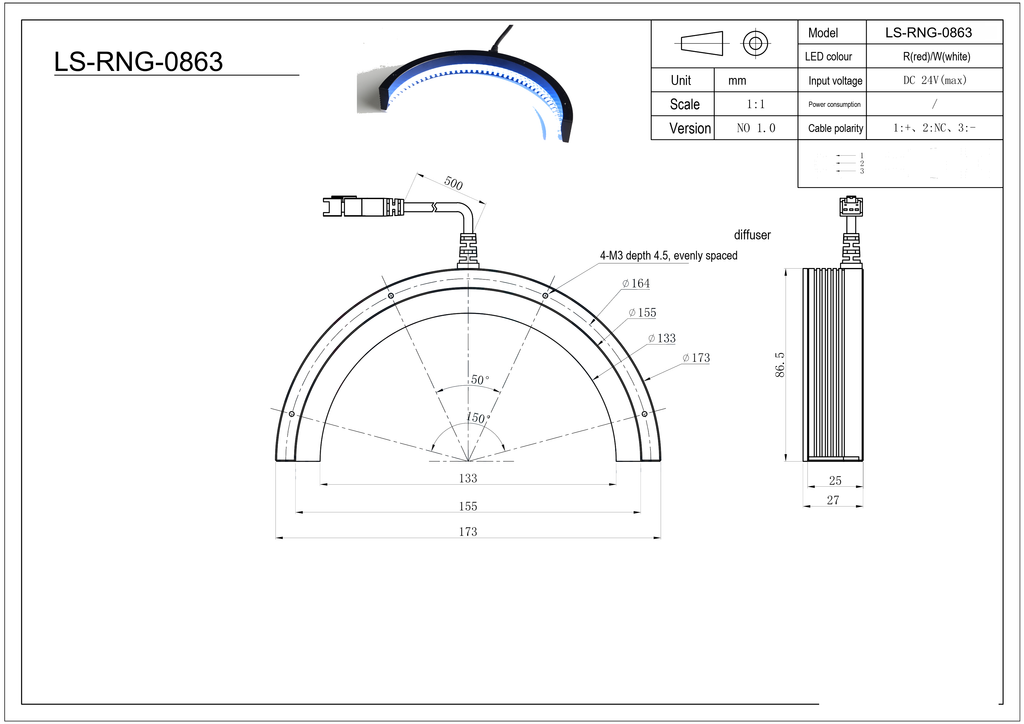Click the 'diffuser' label
The height and width of the screenshot is (724, 1024).
(x=752, y=235)
